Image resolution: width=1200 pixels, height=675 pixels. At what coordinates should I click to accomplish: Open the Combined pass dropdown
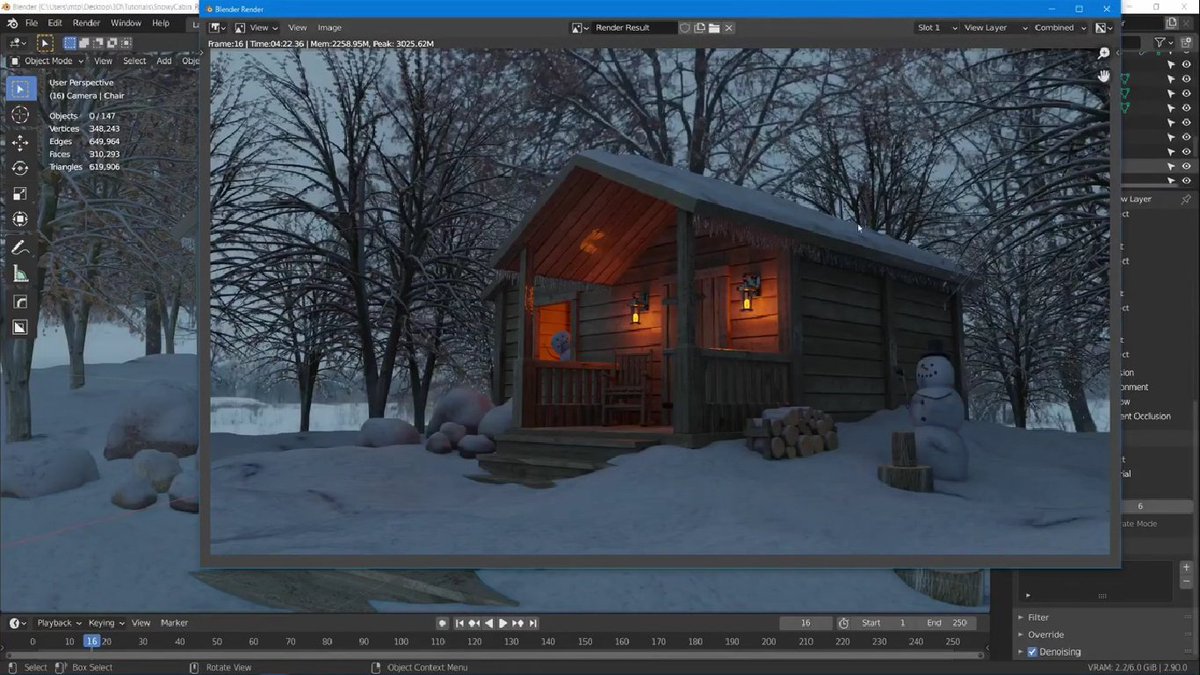pos(1060,28)
